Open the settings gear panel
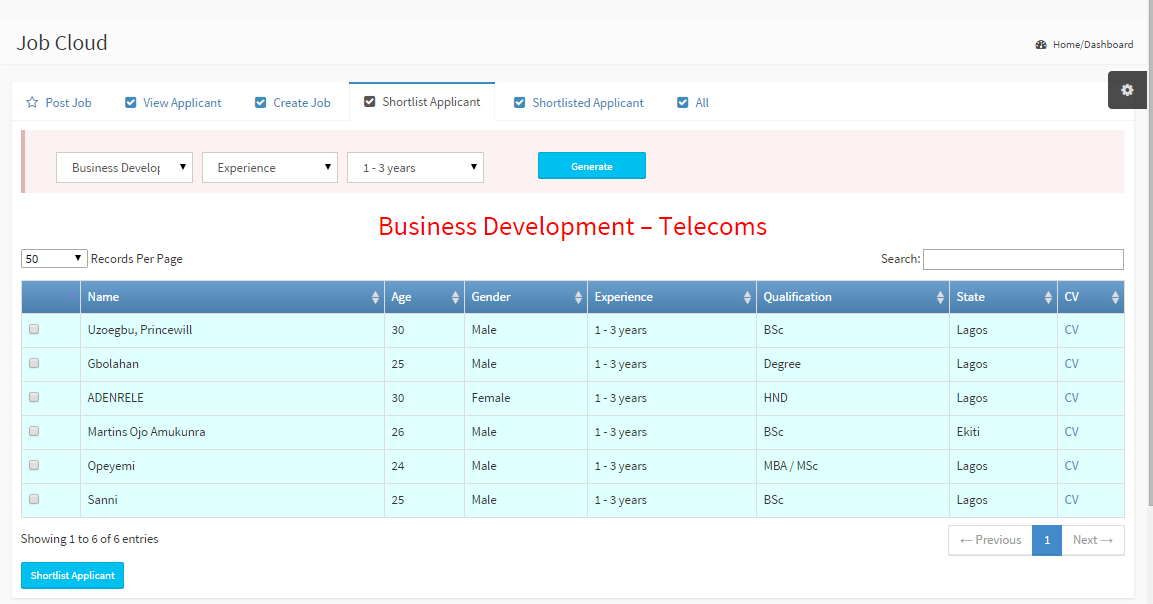The height and width of the screenshot is (604, 1153). [x=1127, y=90]
